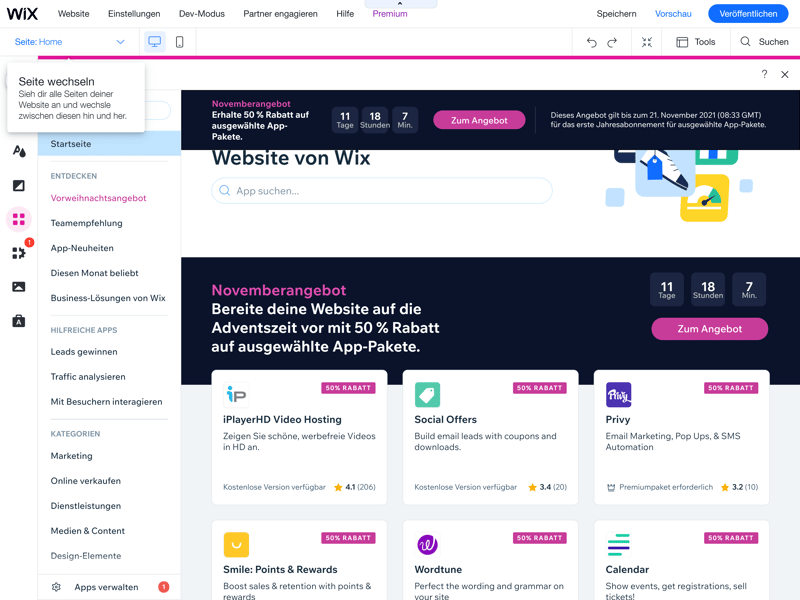Open Apps verwalten
This screenshot has width=800, height=600.
coord(106,587)
